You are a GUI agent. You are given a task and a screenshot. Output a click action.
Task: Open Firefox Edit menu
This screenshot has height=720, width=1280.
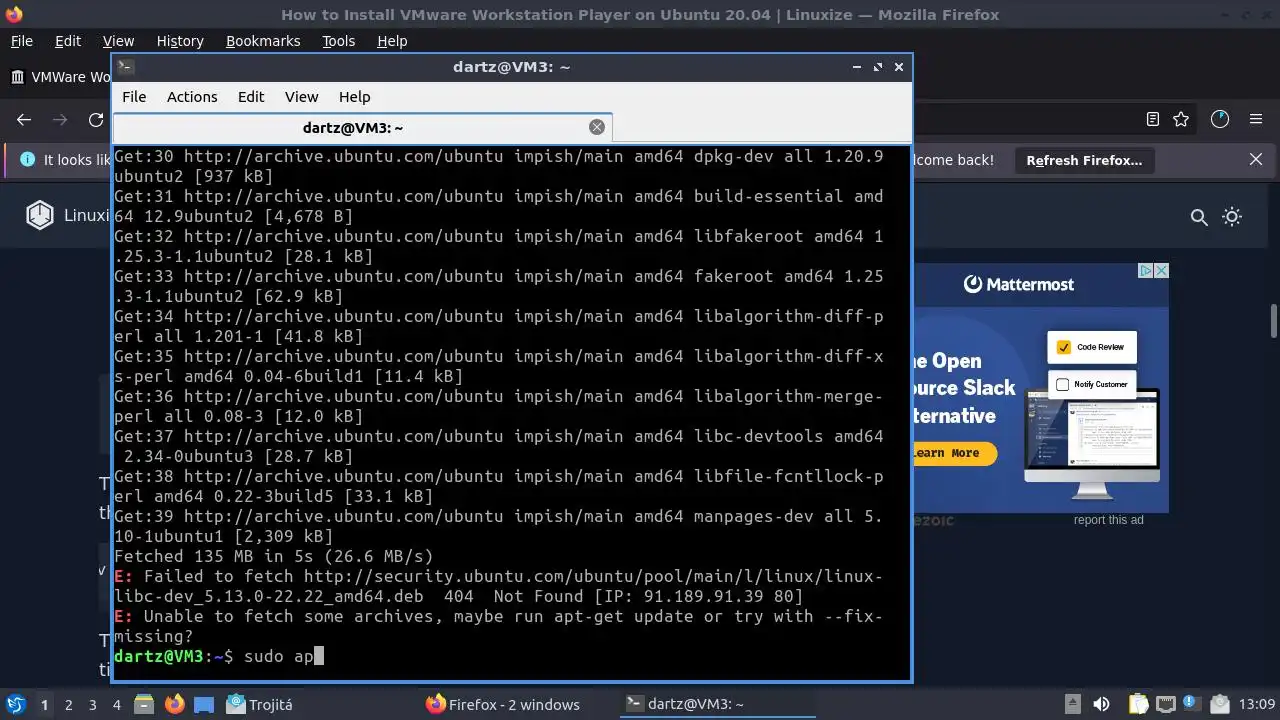click(68, 41)
